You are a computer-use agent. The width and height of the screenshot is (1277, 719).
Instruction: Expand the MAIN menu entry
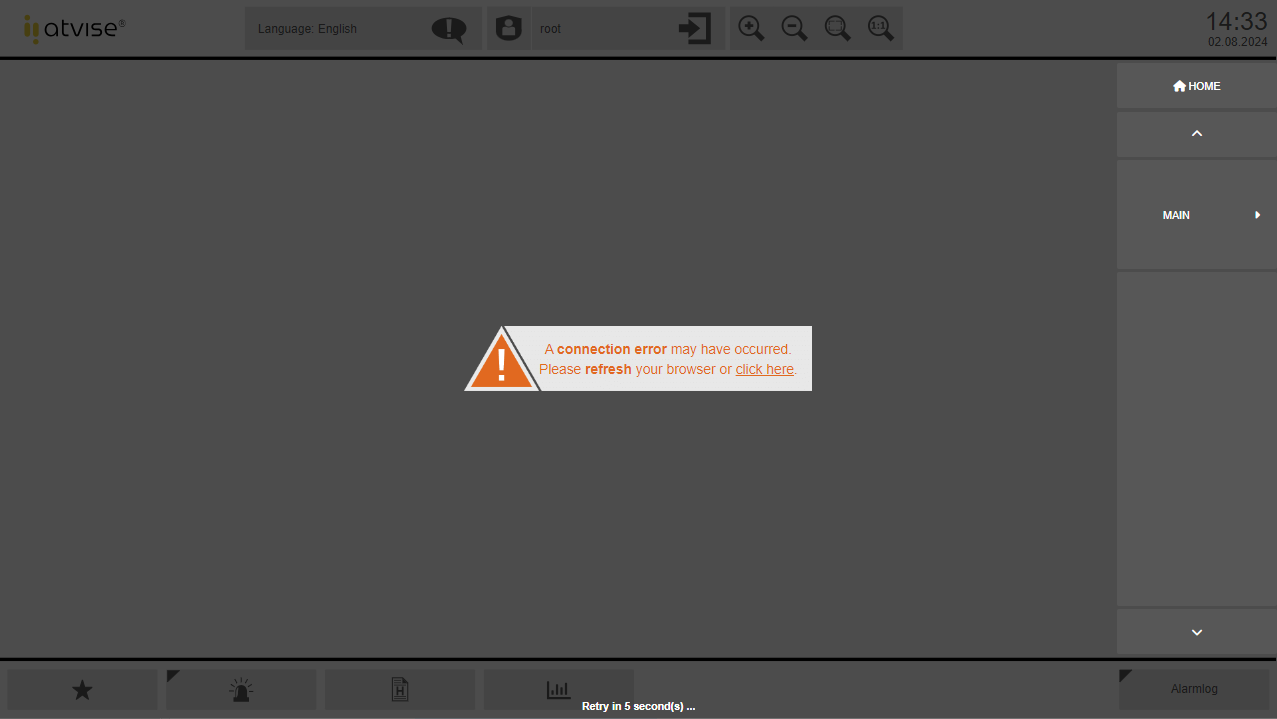(x=1196, y=214)
